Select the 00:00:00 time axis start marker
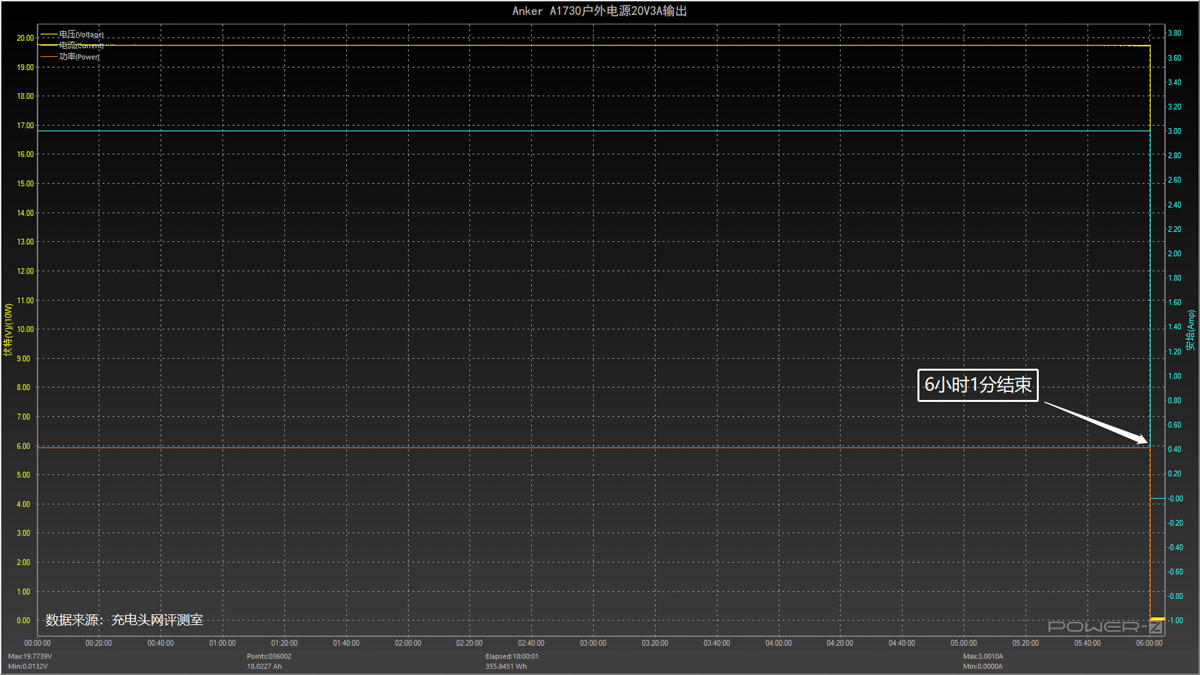Screen dimensions: 1200x675 (x=37, y=643)
